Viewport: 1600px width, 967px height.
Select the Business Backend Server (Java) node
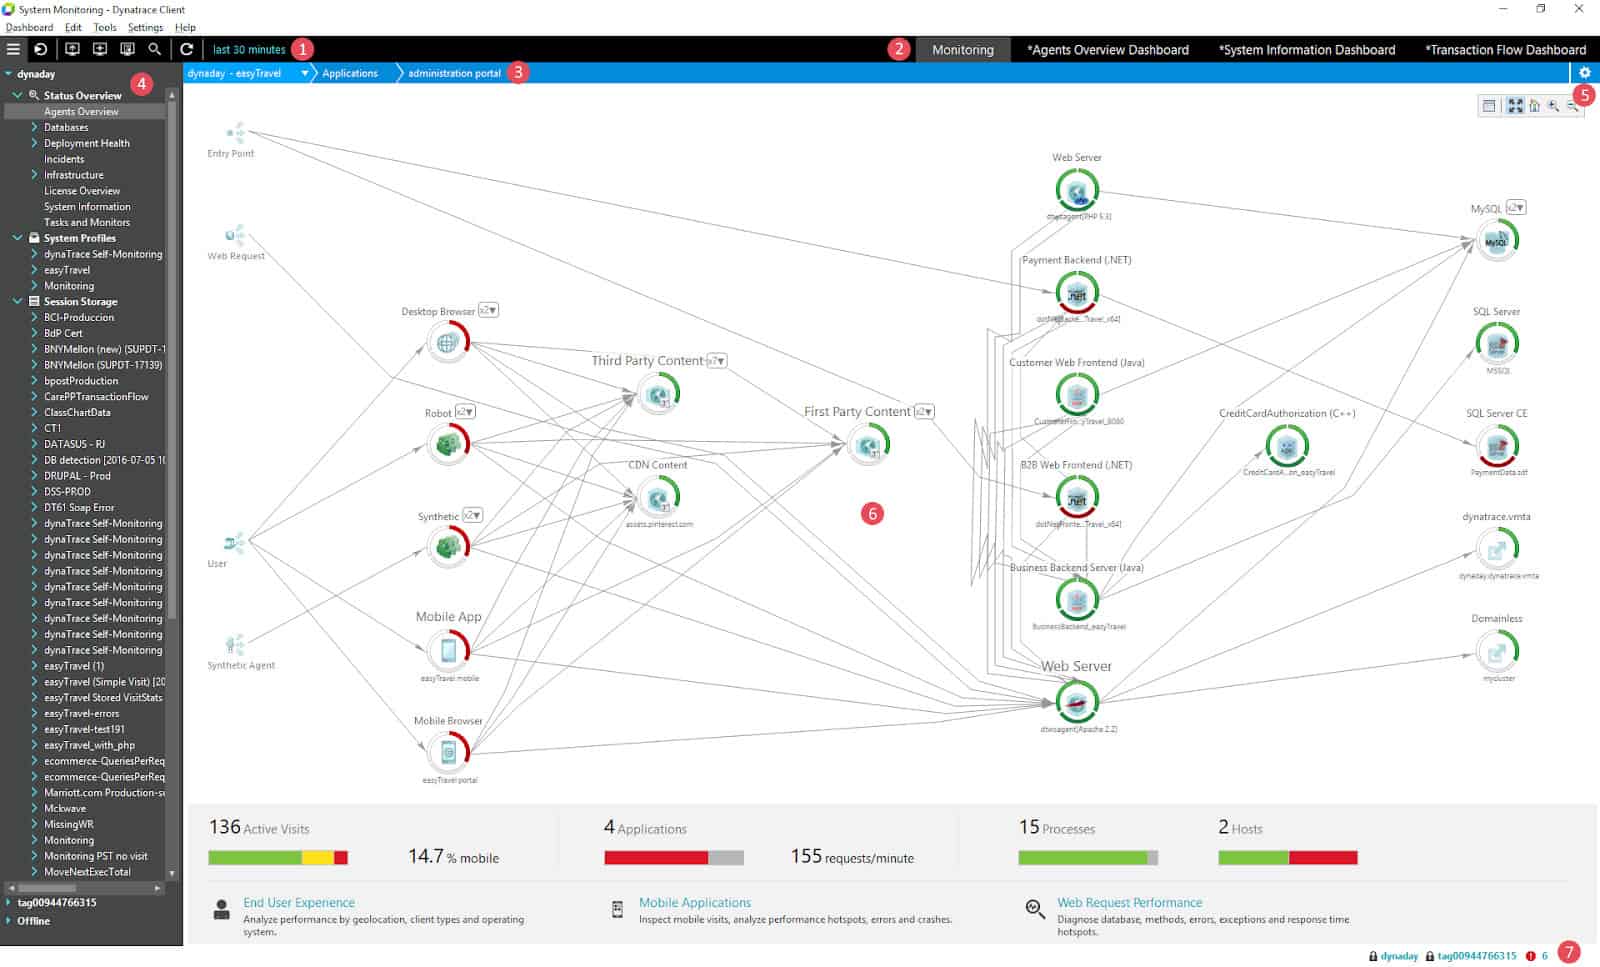coord(1077,599)
